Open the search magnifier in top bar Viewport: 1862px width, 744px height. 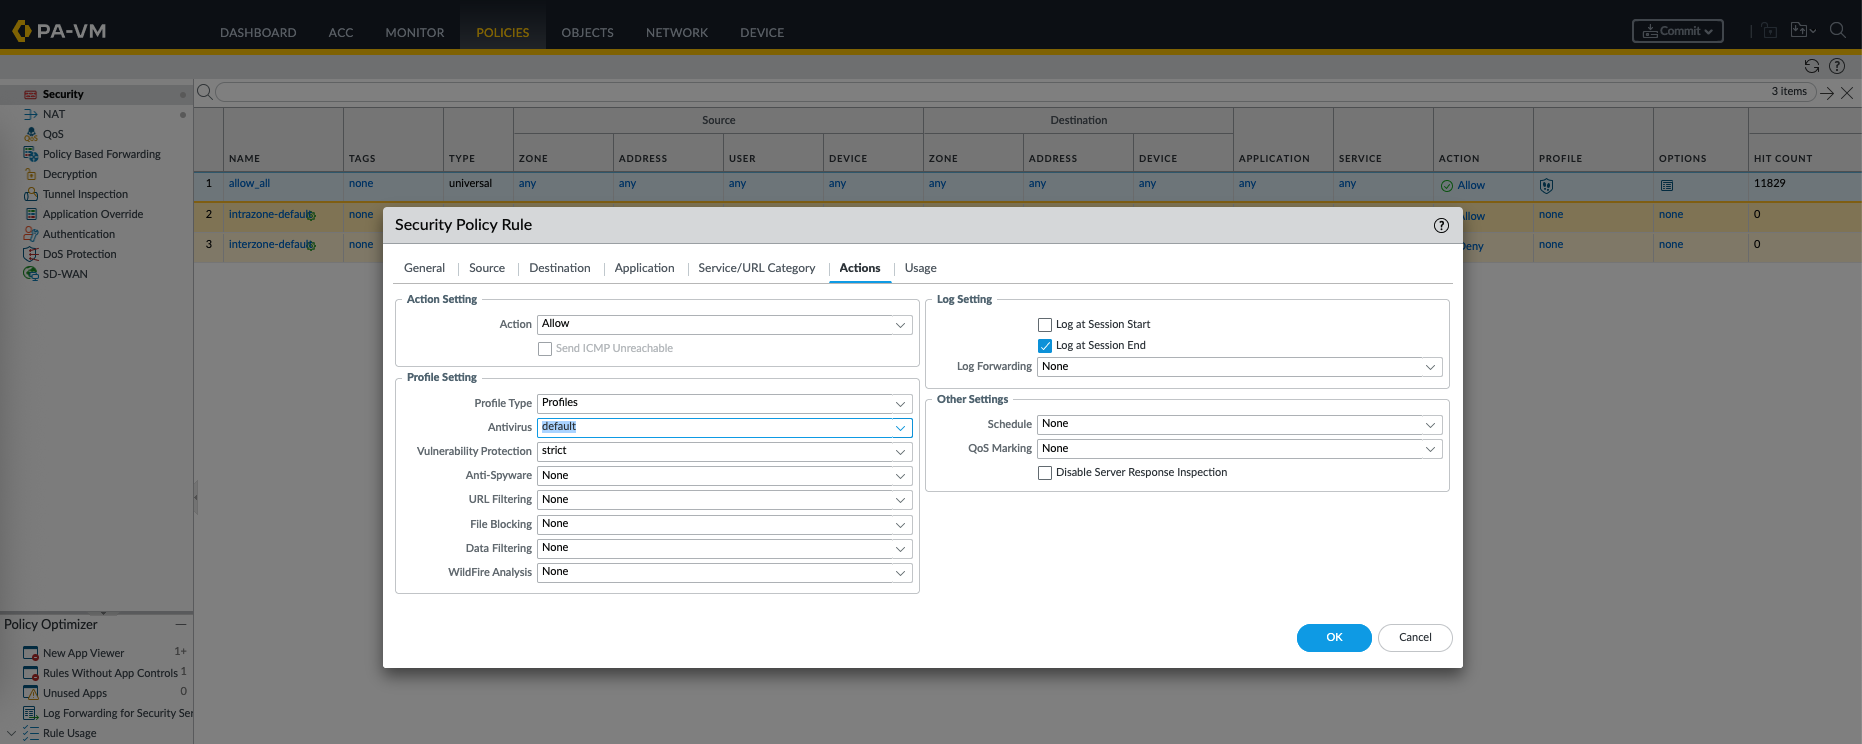tap(1837, 30)
